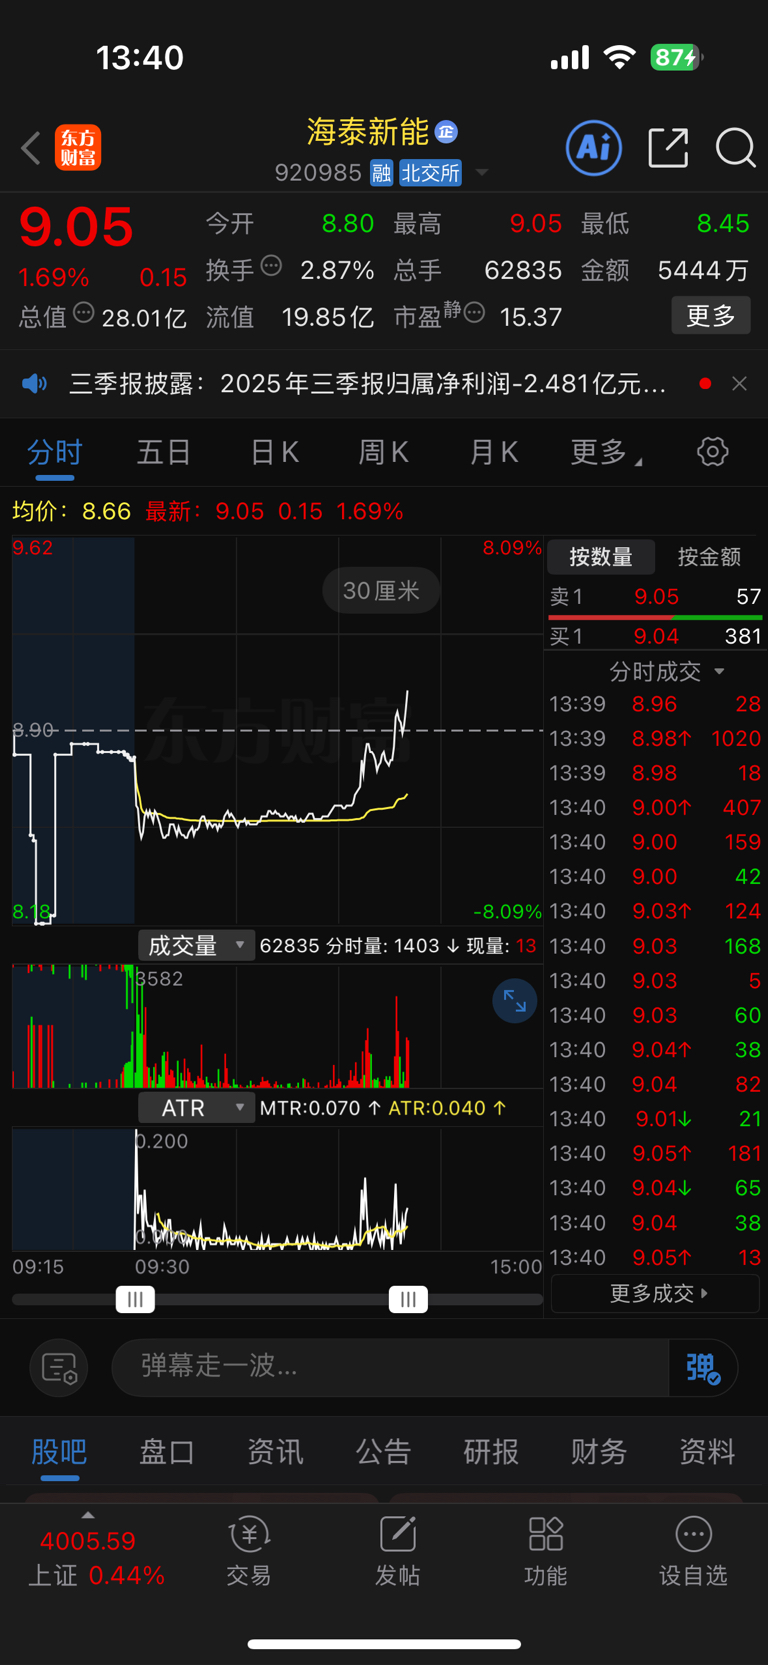Tap the verified badge beside 海泰新能

point(447,131)
